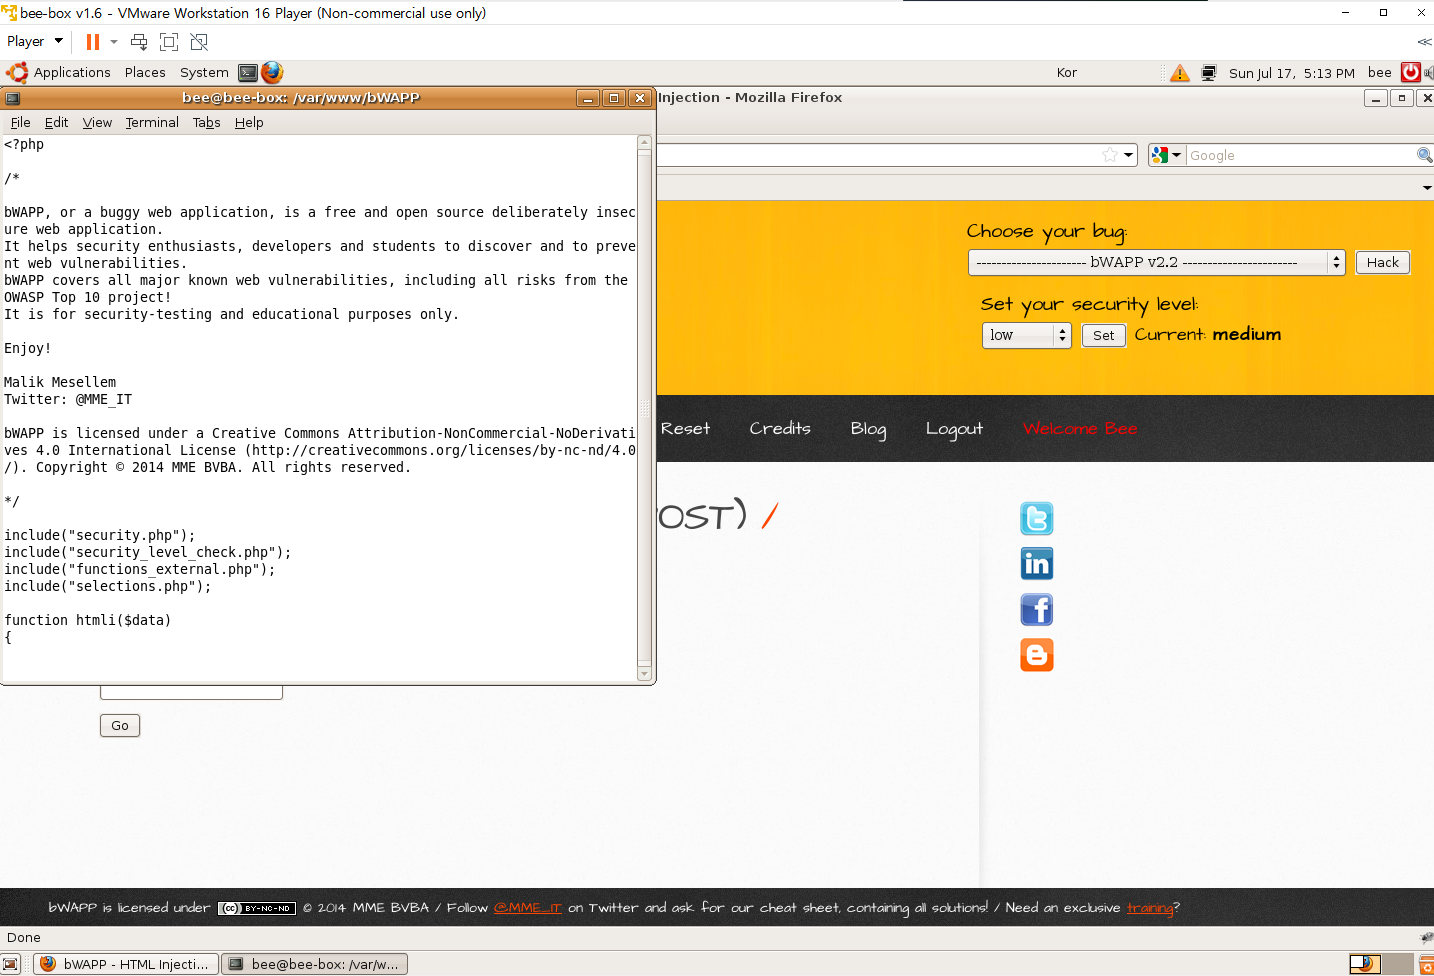Open the @MME_IT Twitter link in footer
Image resolution: width=1434 pixels, height=976 pixels.
tap(528, 908)
